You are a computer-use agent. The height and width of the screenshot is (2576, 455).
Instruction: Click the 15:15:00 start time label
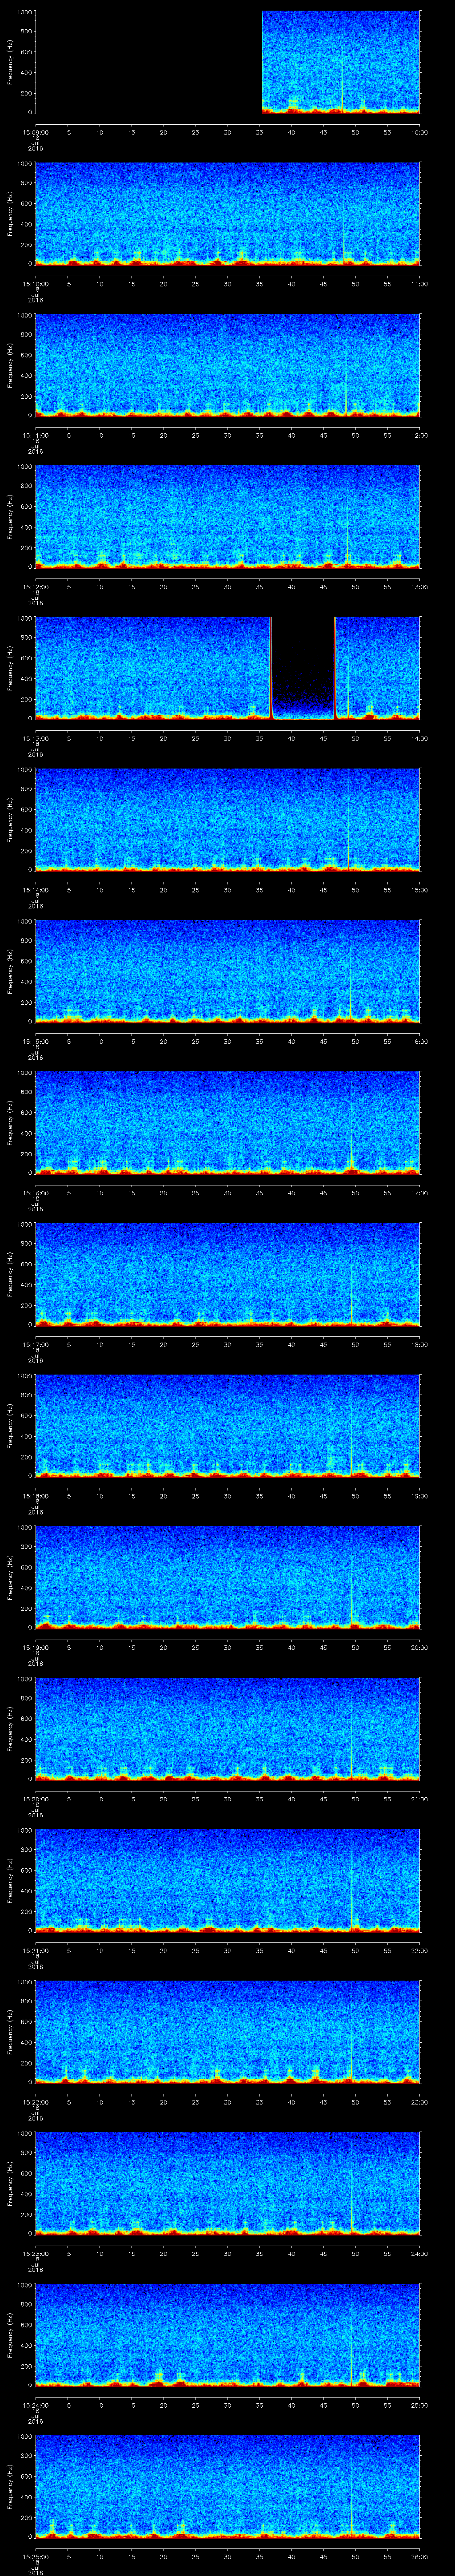(35, 1041)
